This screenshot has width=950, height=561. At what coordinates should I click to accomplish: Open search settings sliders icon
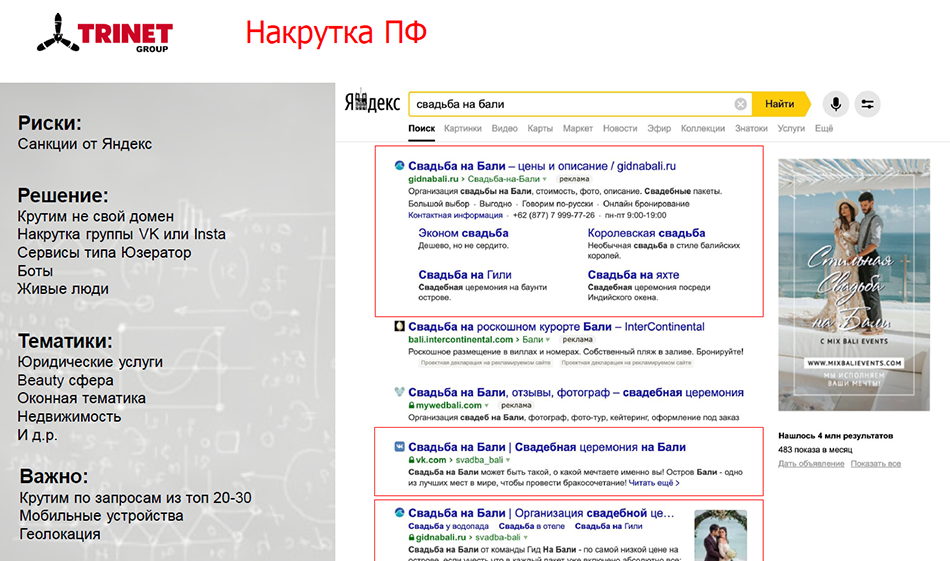[868, 104]
